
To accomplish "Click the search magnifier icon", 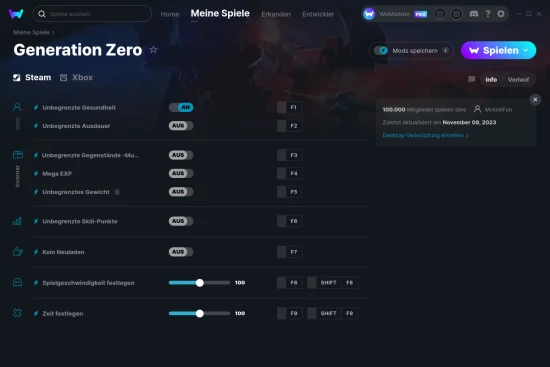I will 42,14.
